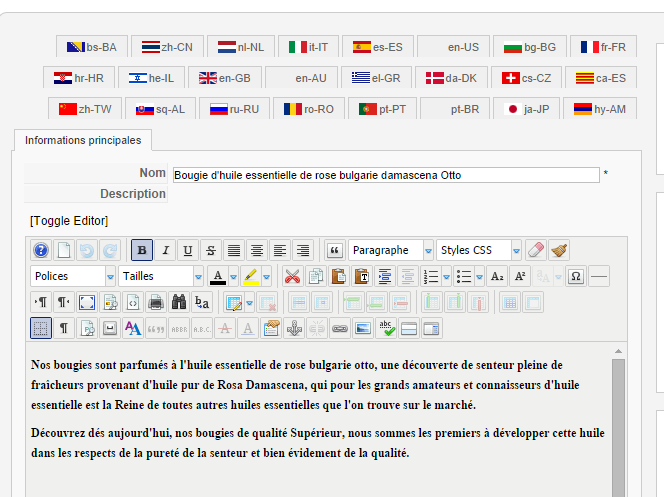Apply subscript formatting

pyautogui.click(x=497, y=276)
